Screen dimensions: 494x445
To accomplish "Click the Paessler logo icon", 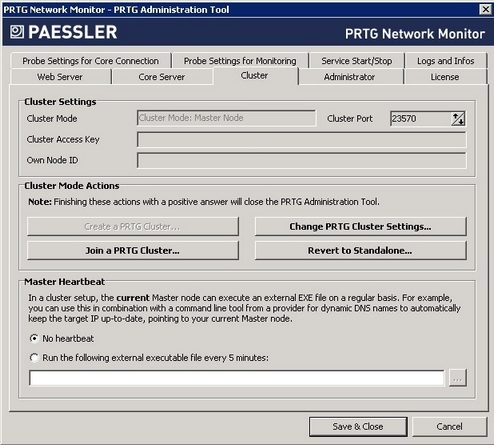I will (17, 32).
